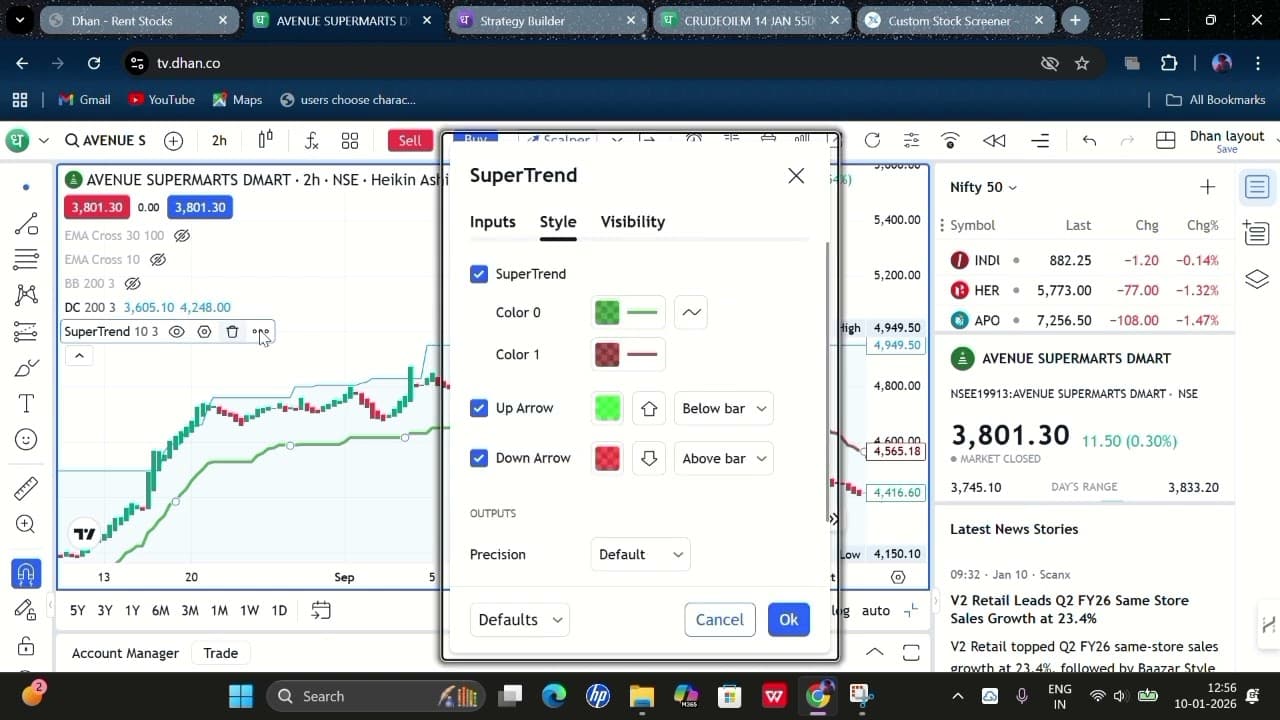
Task: Switch to the Inputs tab
Action: 493,222
